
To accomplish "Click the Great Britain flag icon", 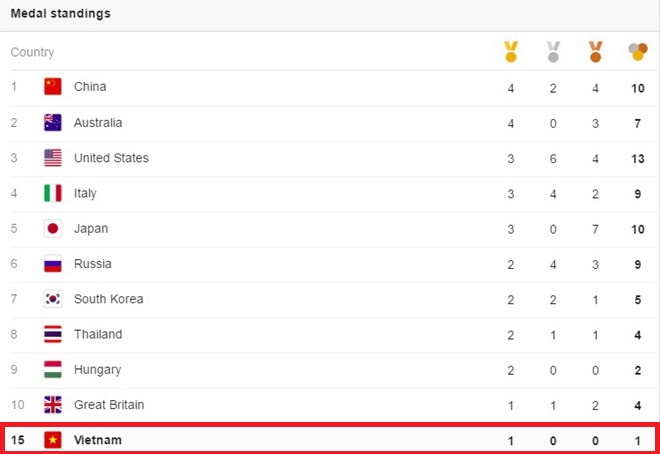I will click(x=53, y=405).
